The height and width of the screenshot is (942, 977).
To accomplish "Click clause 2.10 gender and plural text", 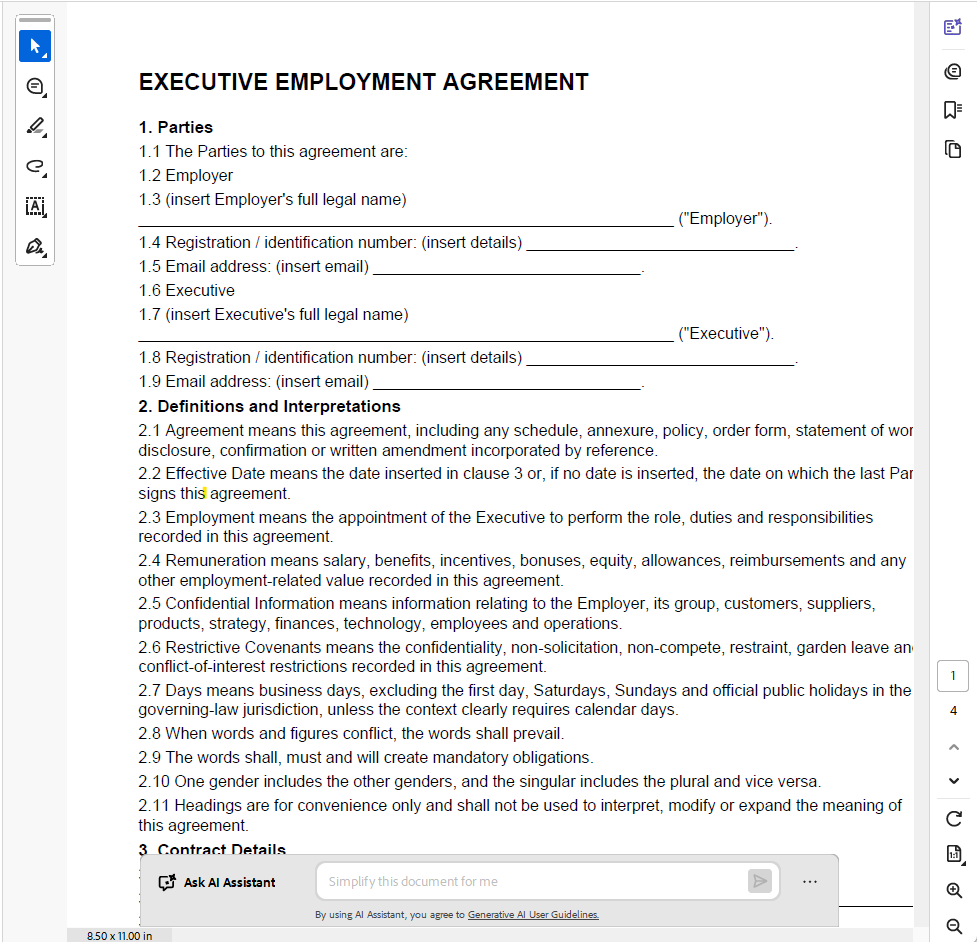I will [480, 781].
